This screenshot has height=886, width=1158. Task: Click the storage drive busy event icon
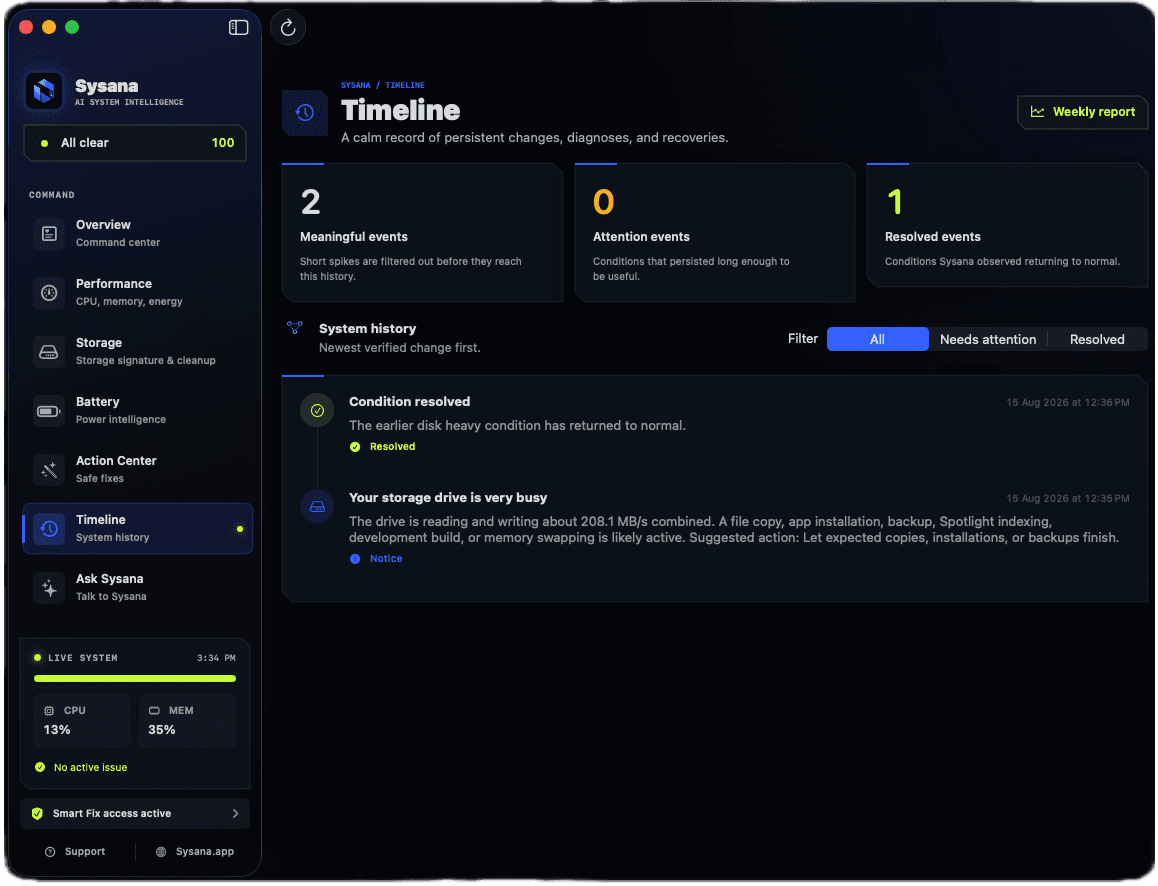[317, 506]
